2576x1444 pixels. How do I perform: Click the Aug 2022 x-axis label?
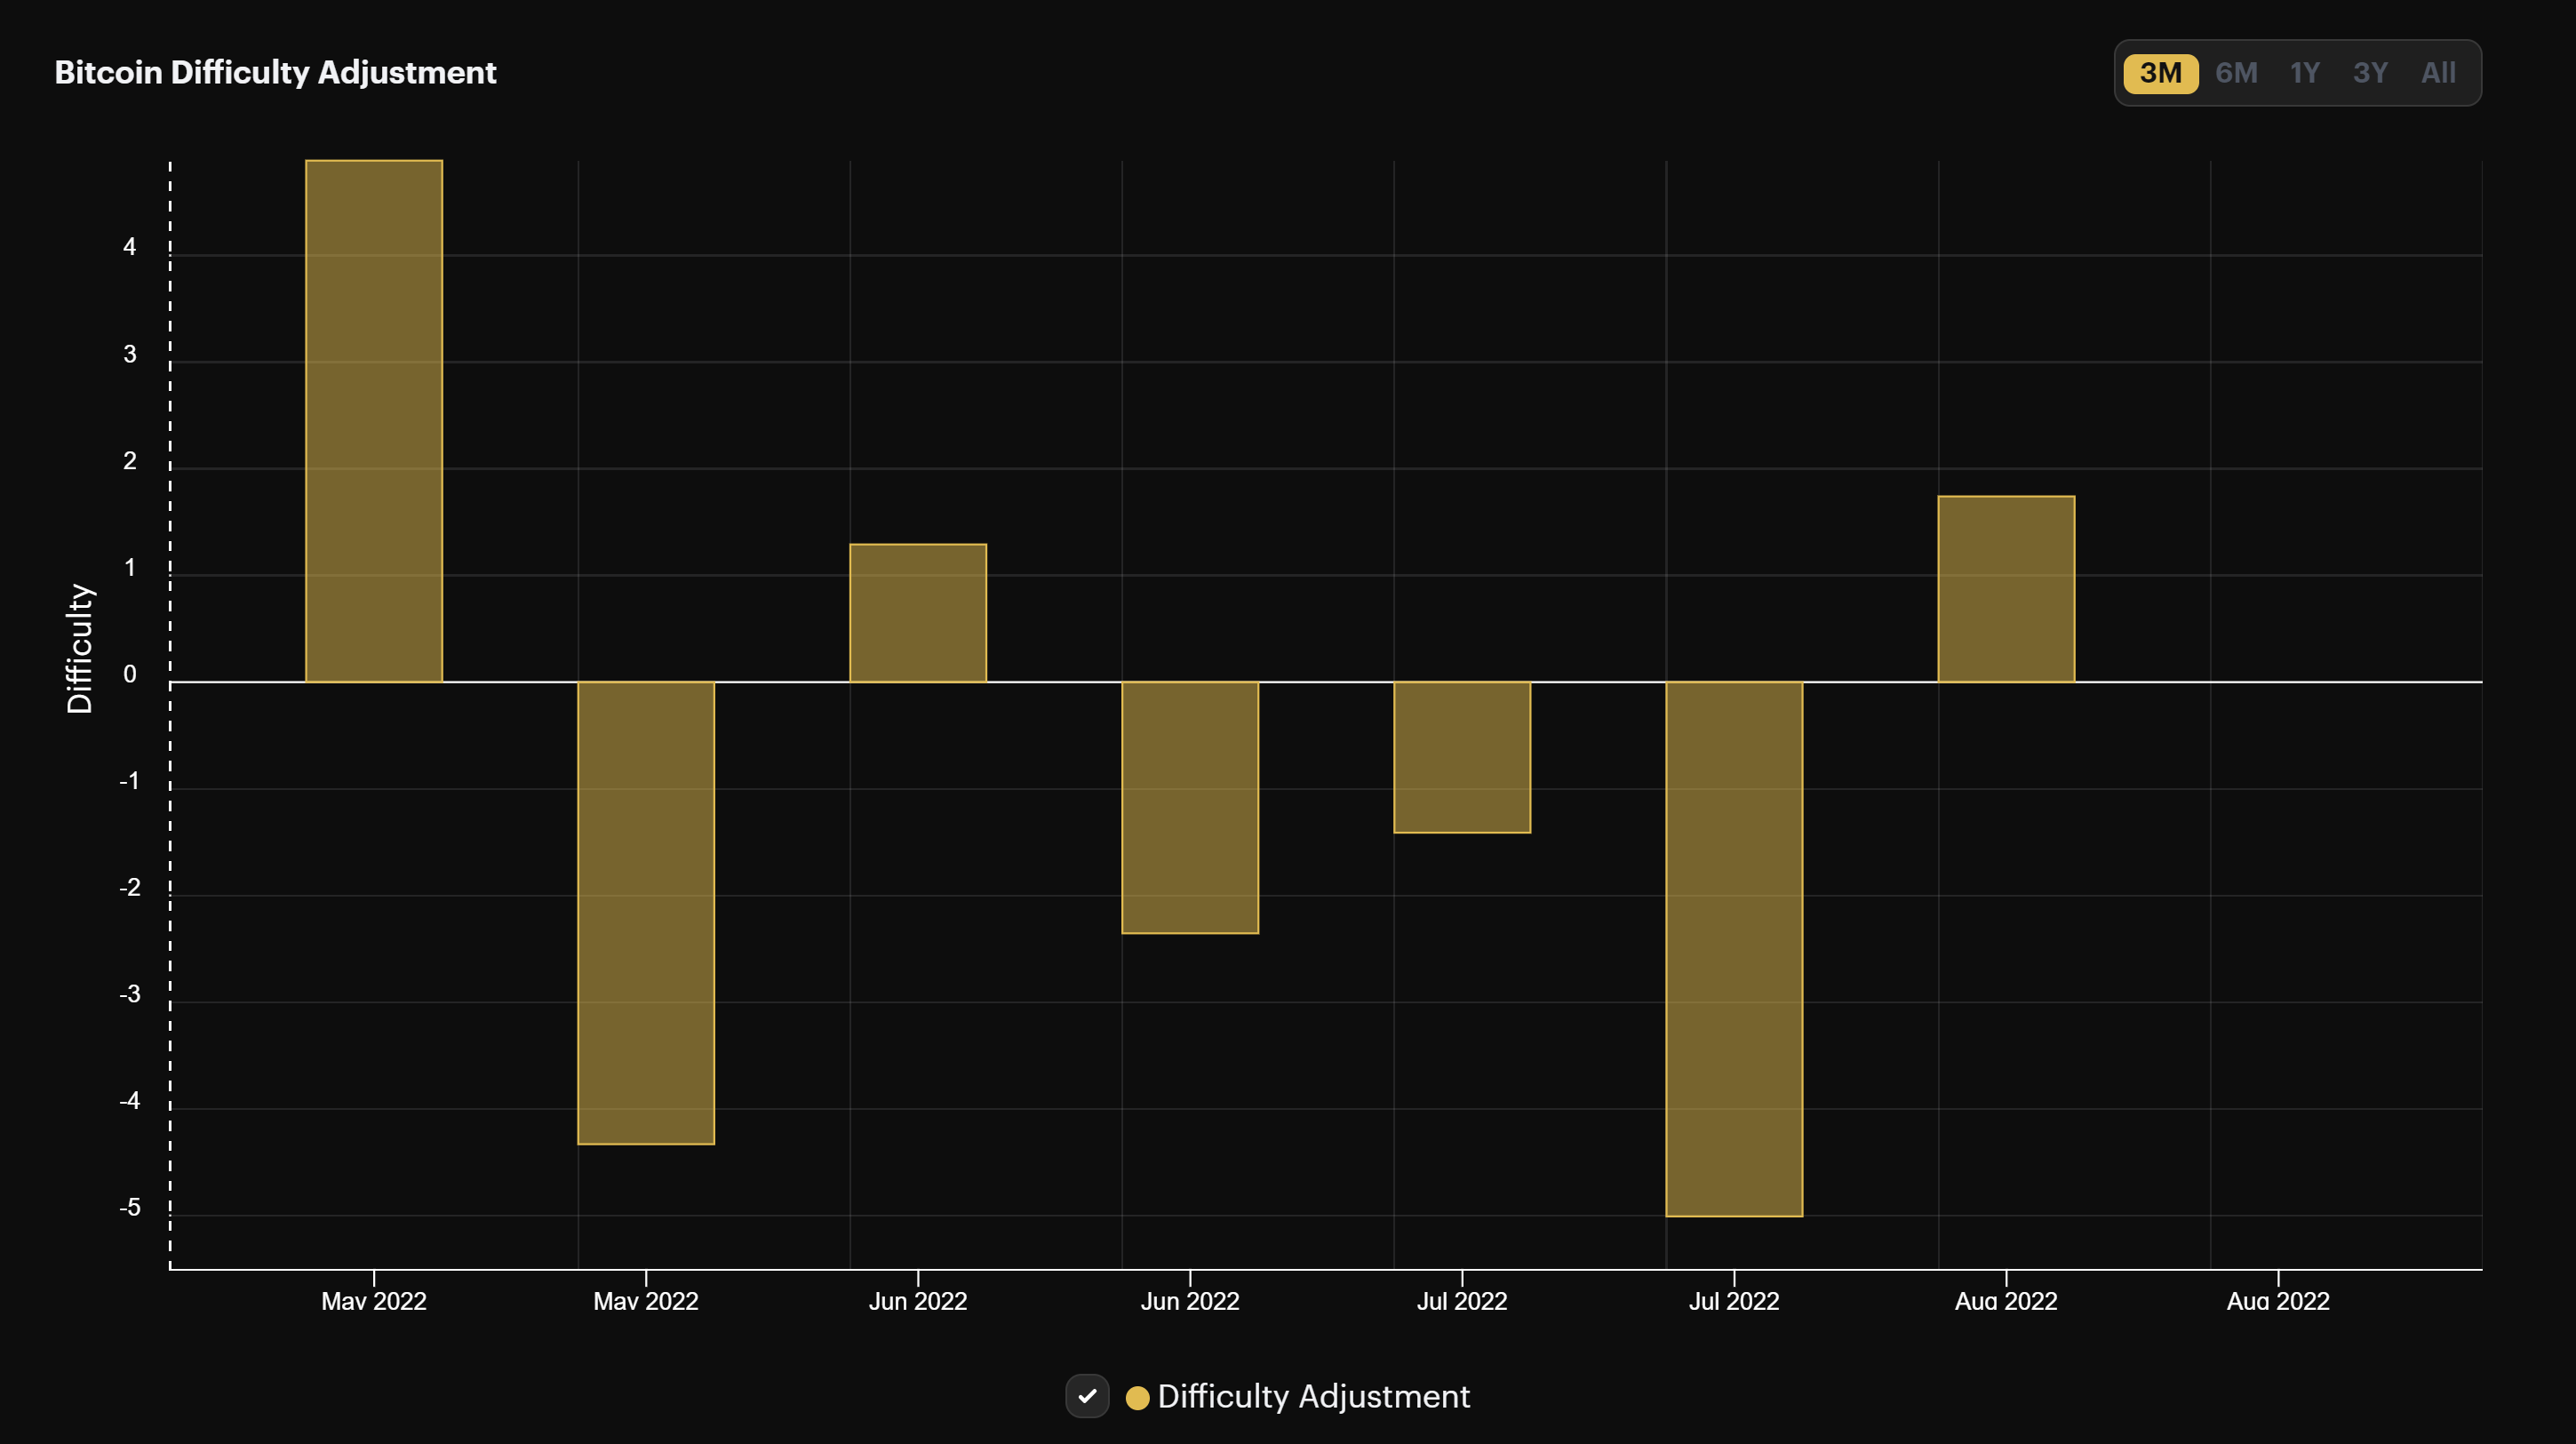point(2005,1301)
